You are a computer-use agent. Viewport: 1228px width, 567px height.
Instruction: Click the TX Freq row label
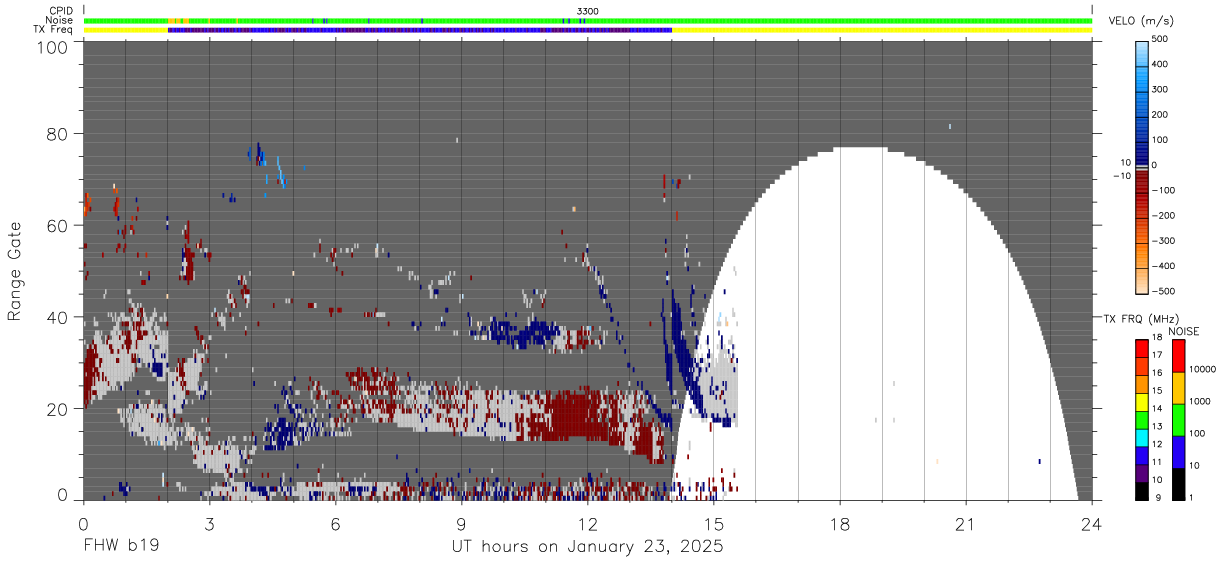pyautogui.click(x=54, y=29)
